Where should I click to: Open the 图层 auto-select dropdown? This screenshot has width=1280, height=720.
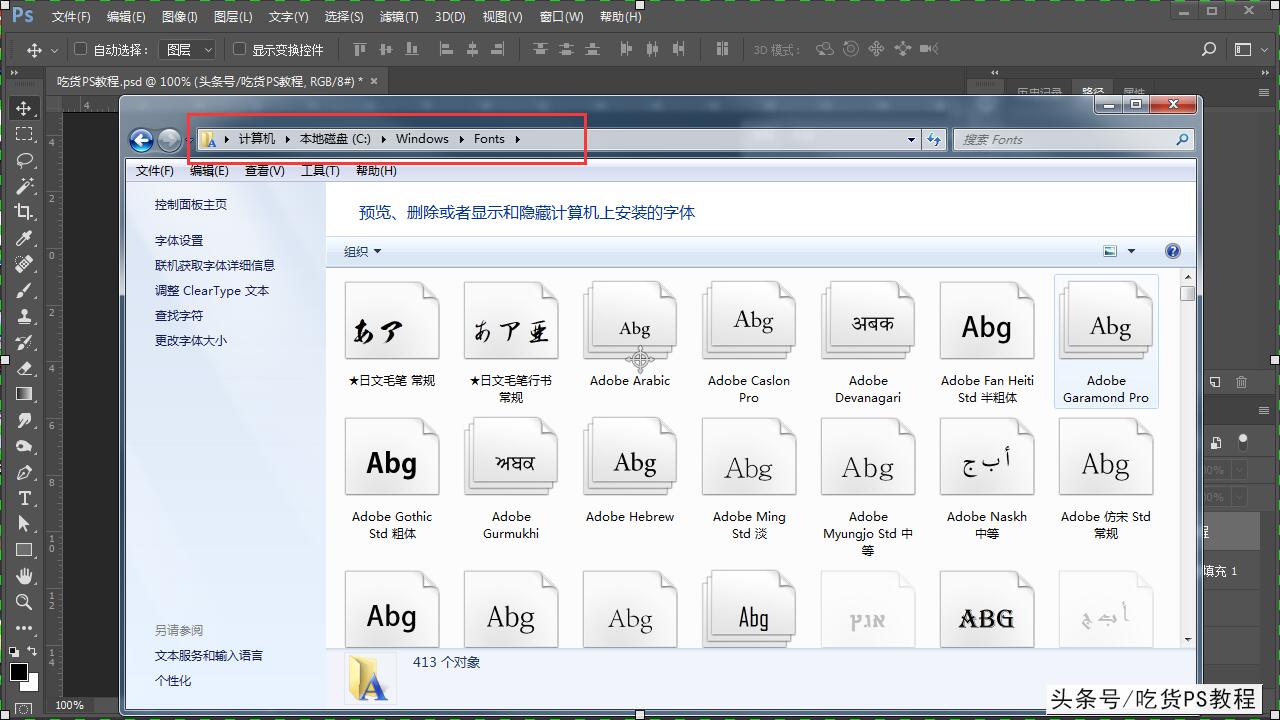pos(189,49)
